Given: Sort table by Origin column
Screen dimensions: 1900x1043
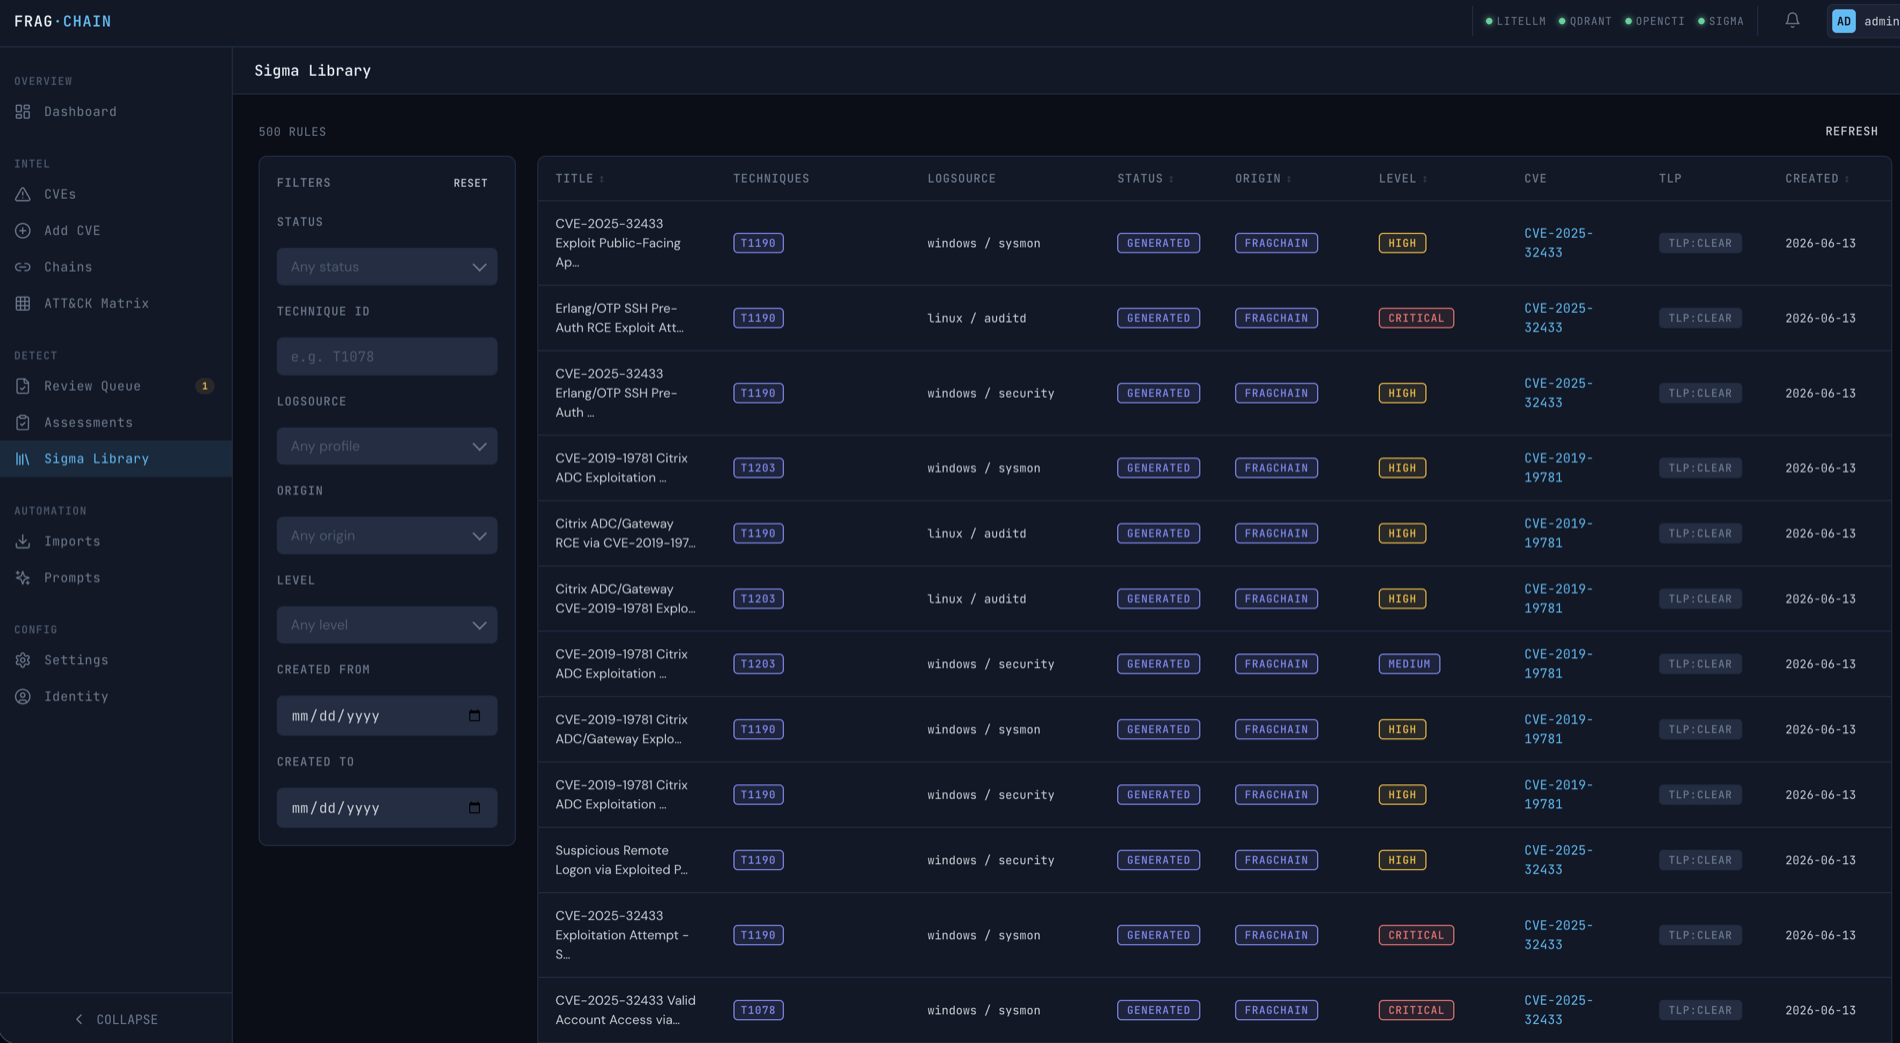Looking at the screenshot, I should pyautogui.click(x=1264, y=179).
